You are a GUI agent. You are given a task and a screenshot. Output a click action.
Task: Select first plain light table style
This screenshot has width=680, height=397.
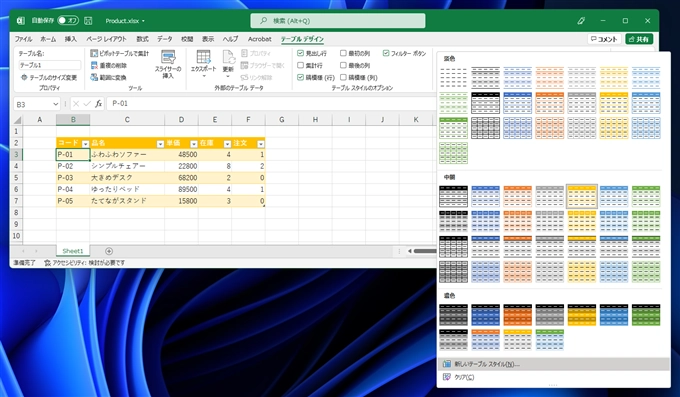click(x=453, y=78)
